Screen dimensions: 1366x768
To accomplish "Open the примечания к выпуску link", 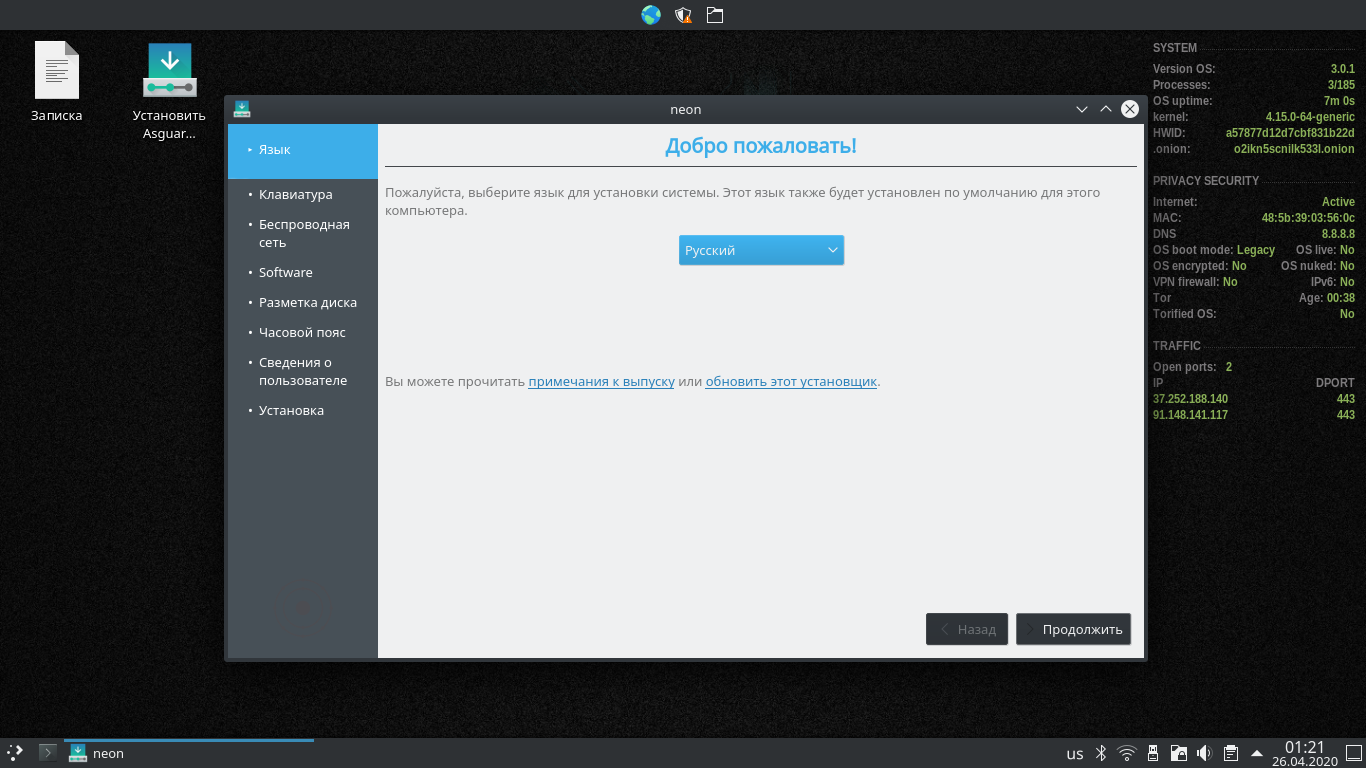I will (601, 381).
